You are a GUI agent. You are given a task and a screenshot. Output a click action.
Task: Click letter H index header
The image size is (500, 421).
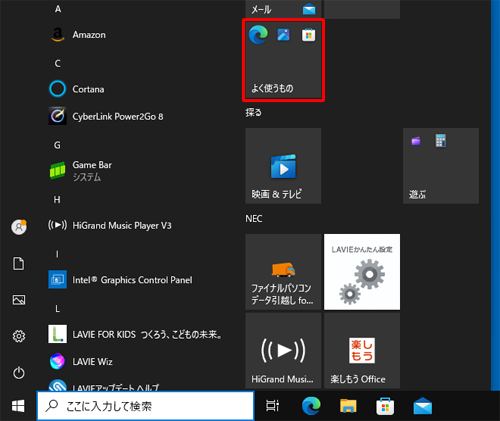point(57,199)
